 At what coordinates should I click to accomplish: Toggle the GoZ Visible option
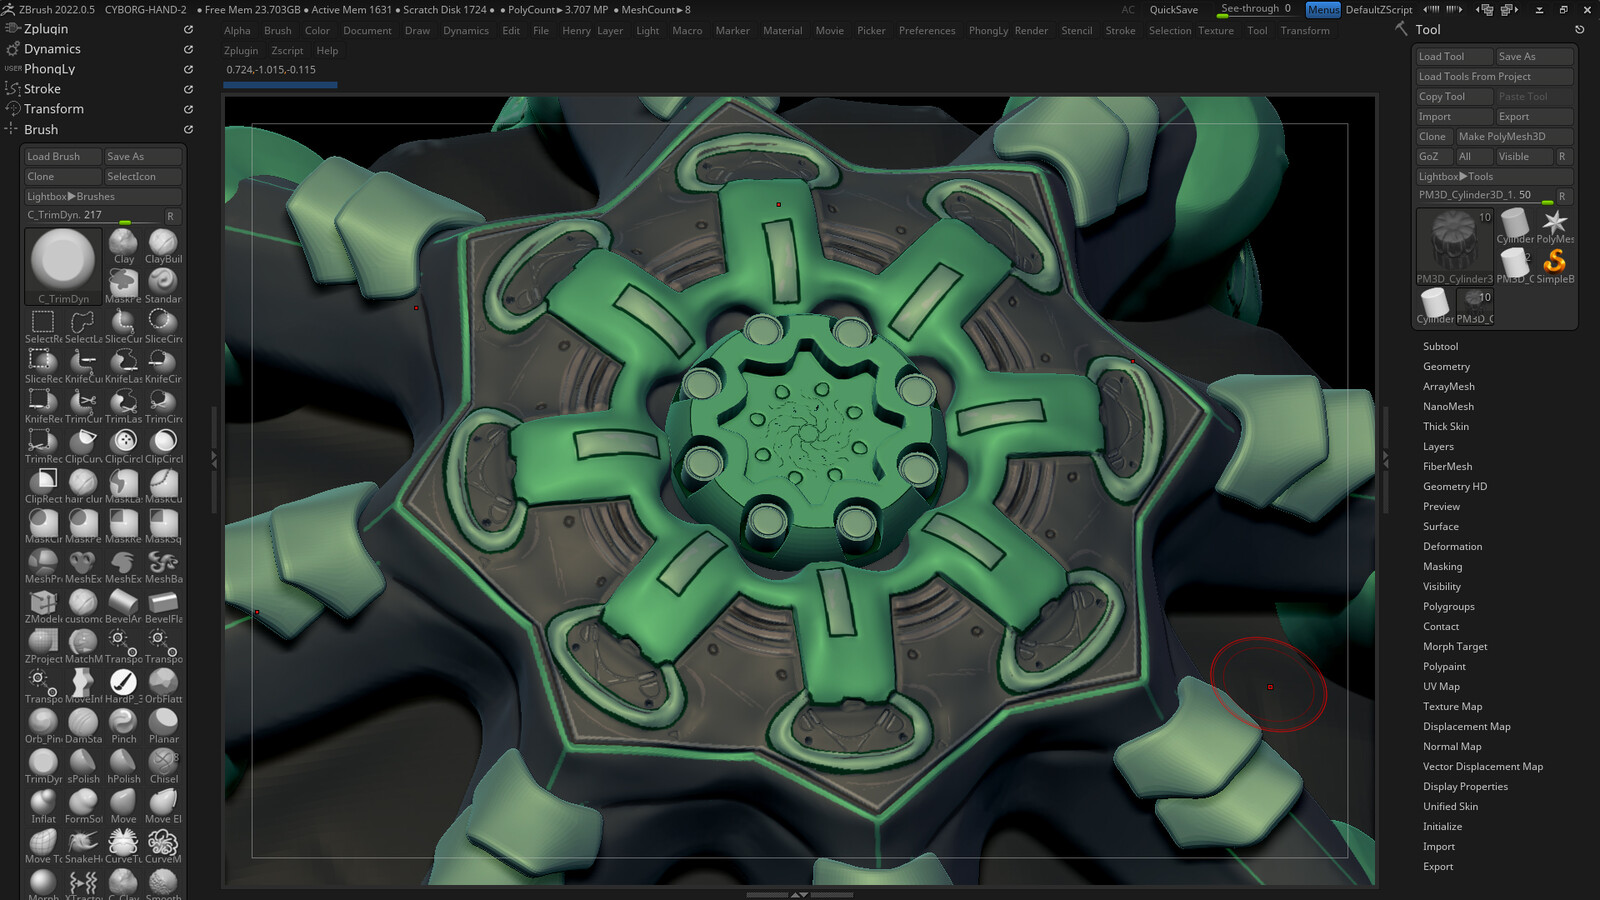click(x=1523, y=156)
